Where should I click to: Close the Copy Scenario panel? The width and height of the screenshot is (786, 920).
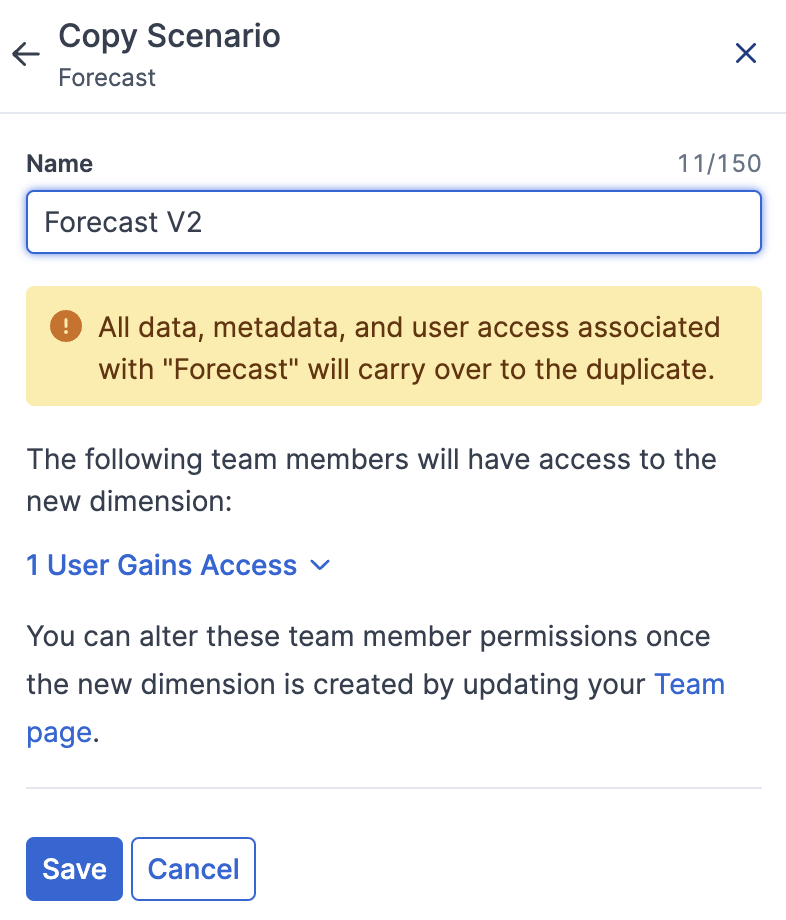click(746, 53)
